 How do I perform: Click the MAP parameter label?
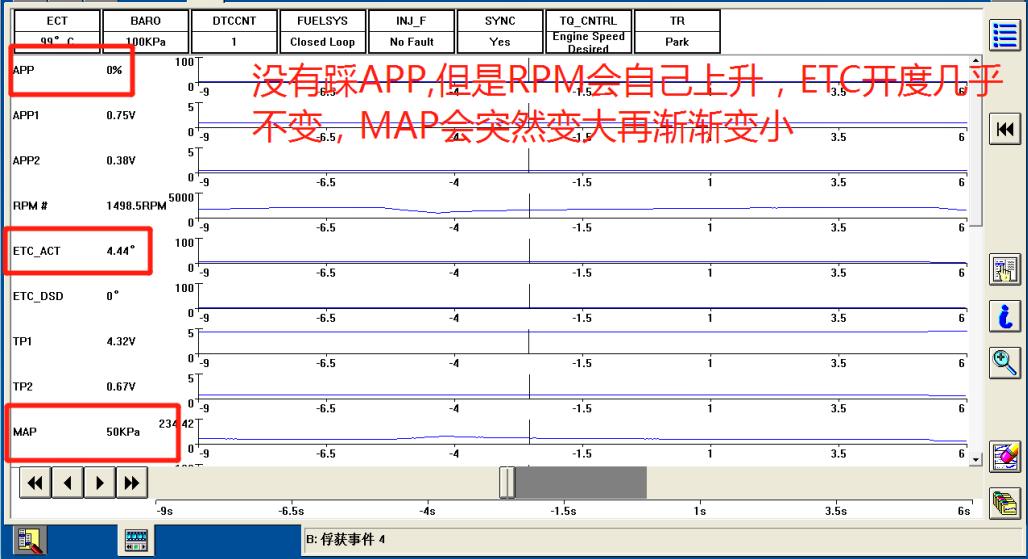coord(25,432)
